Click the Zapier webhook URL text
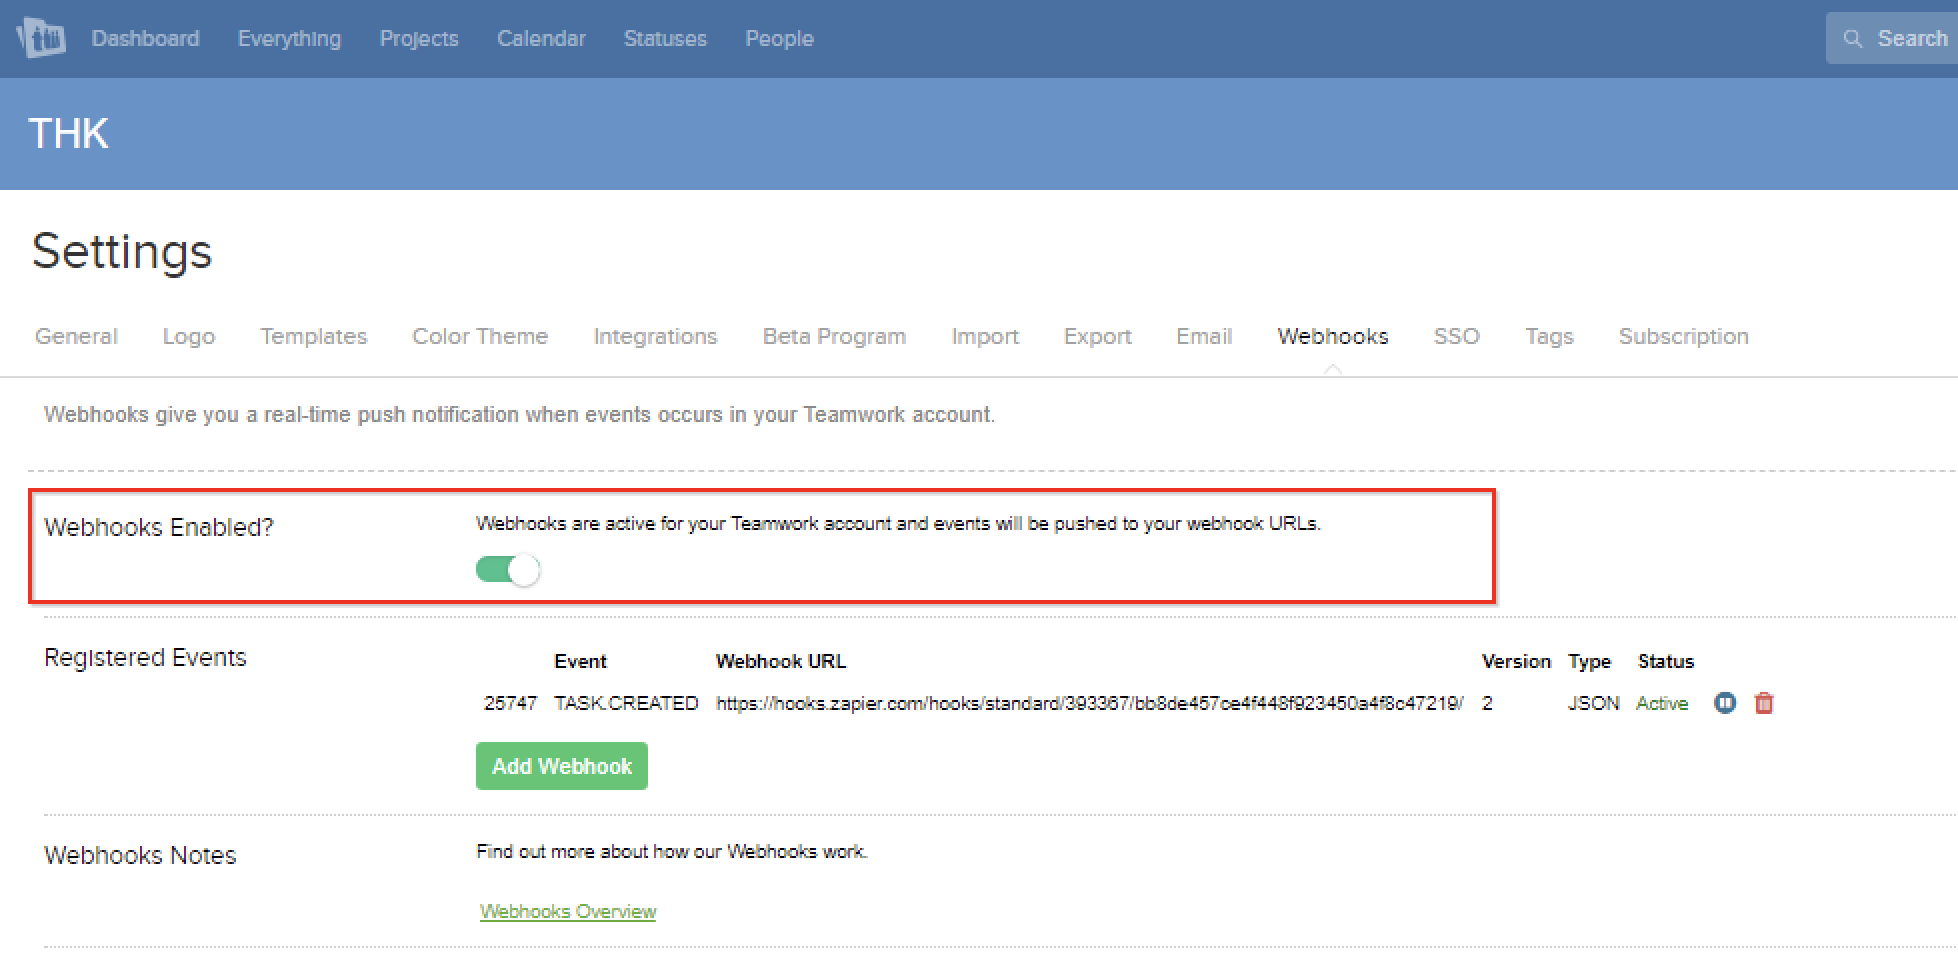The image size is (1958, 966). [1090, 703]
